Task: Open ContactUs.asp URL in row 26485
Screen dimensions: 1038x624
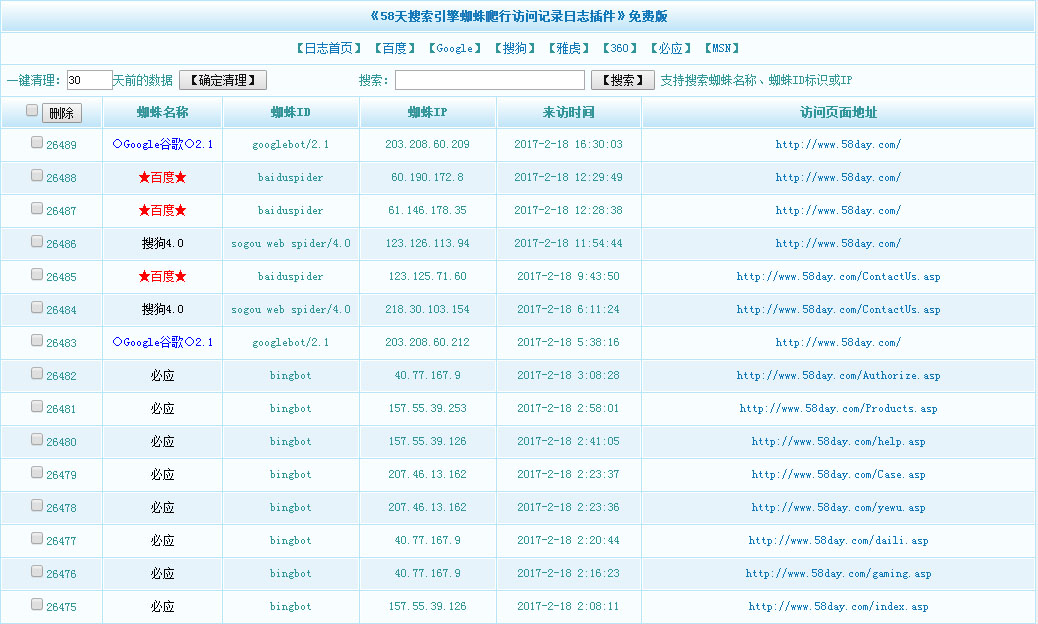Action: pos(838,276)
